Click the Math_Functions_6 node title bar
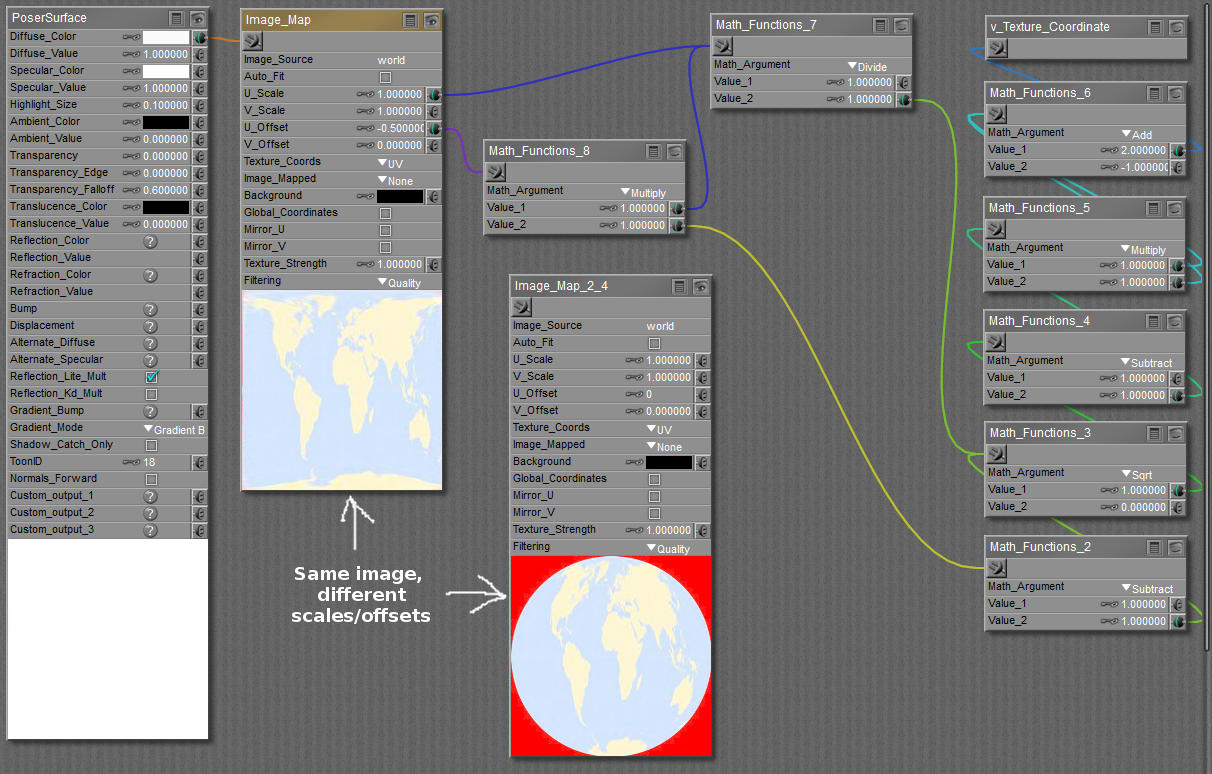The image size is (1212, 774). [x=1060, y=93]
